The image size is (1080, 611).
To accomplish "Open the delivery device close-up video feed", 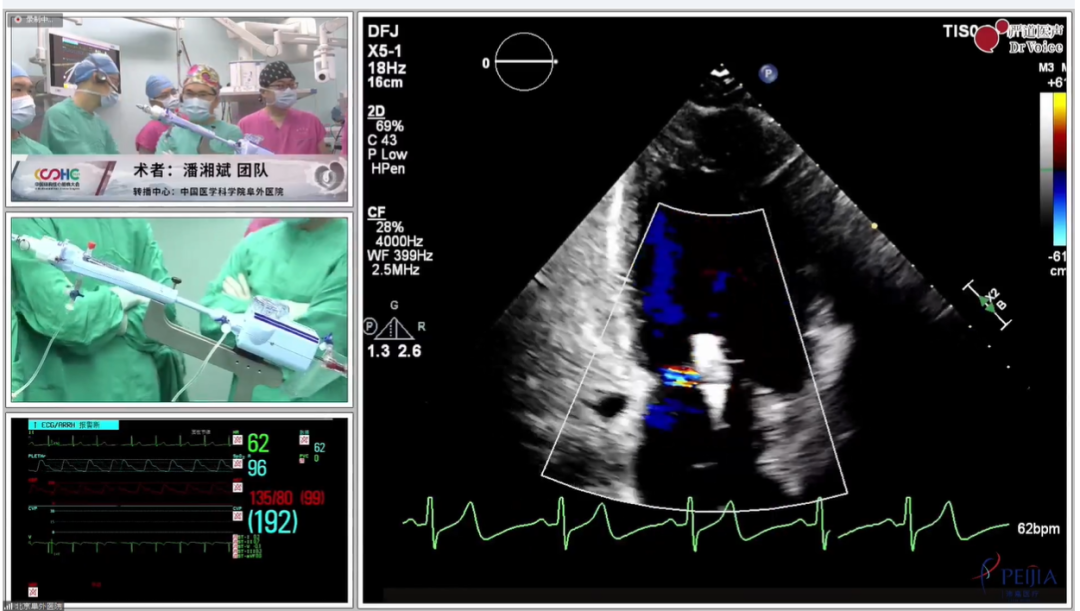I will pos(180,310).
